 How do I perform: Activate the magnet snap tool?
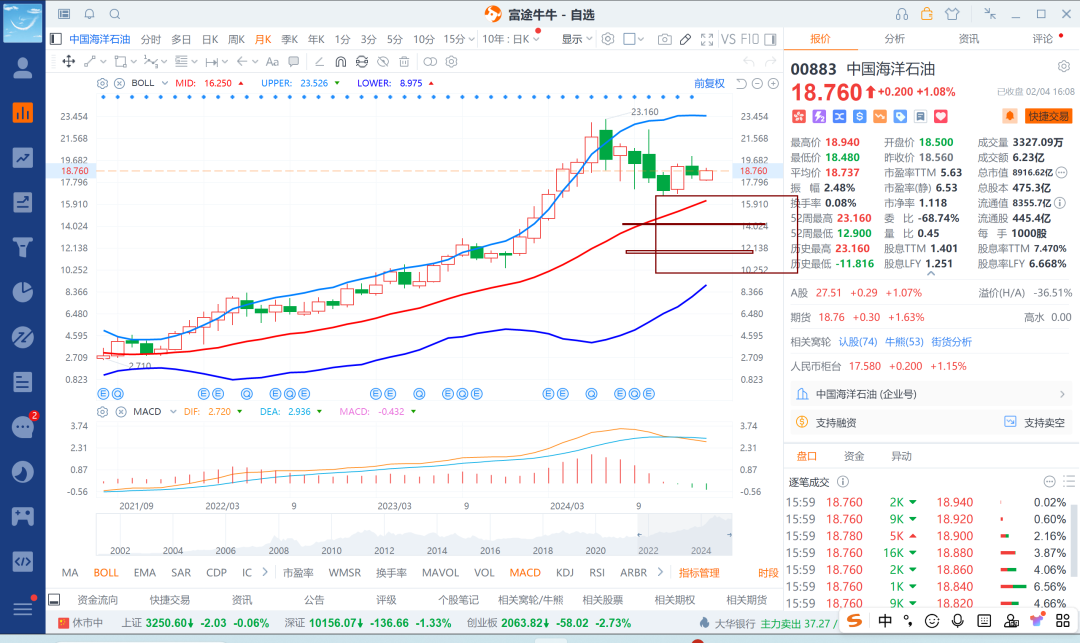340,62
